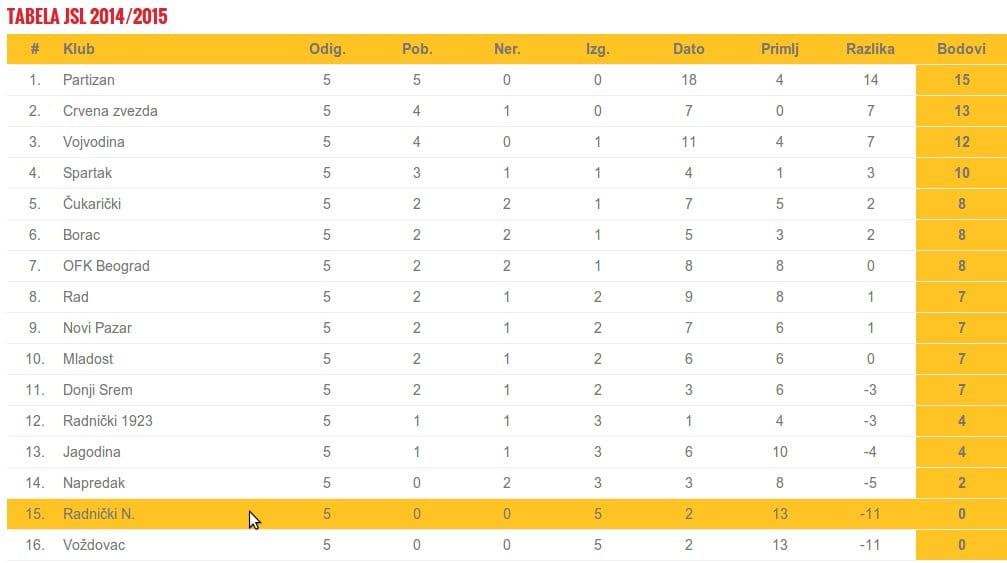Click the Dato column header
The height and width of the screenshot is (563, 1007).
click(688, 49)
